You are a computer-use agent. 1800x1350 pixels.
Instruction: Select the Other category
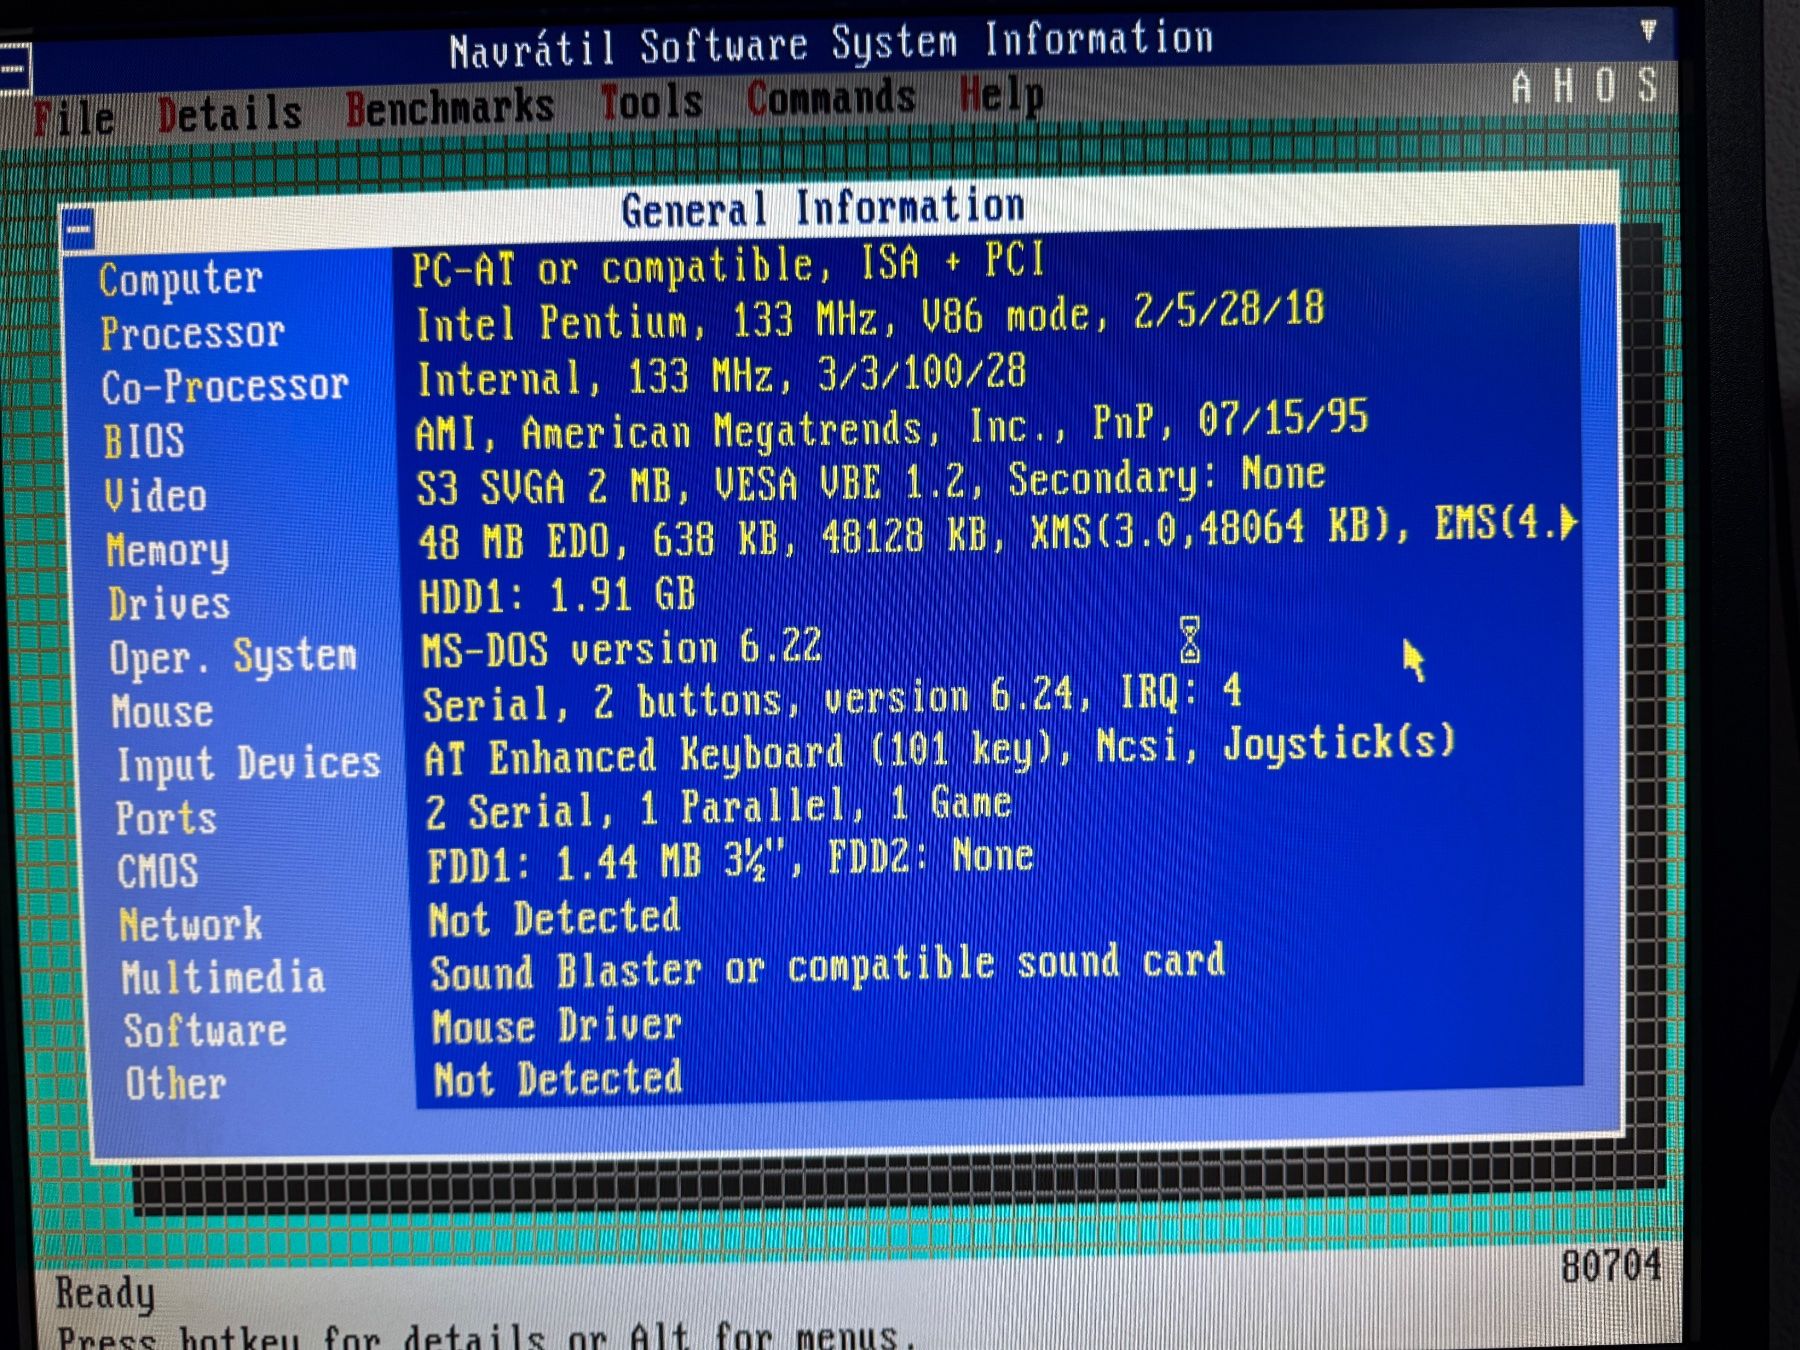176,1084
